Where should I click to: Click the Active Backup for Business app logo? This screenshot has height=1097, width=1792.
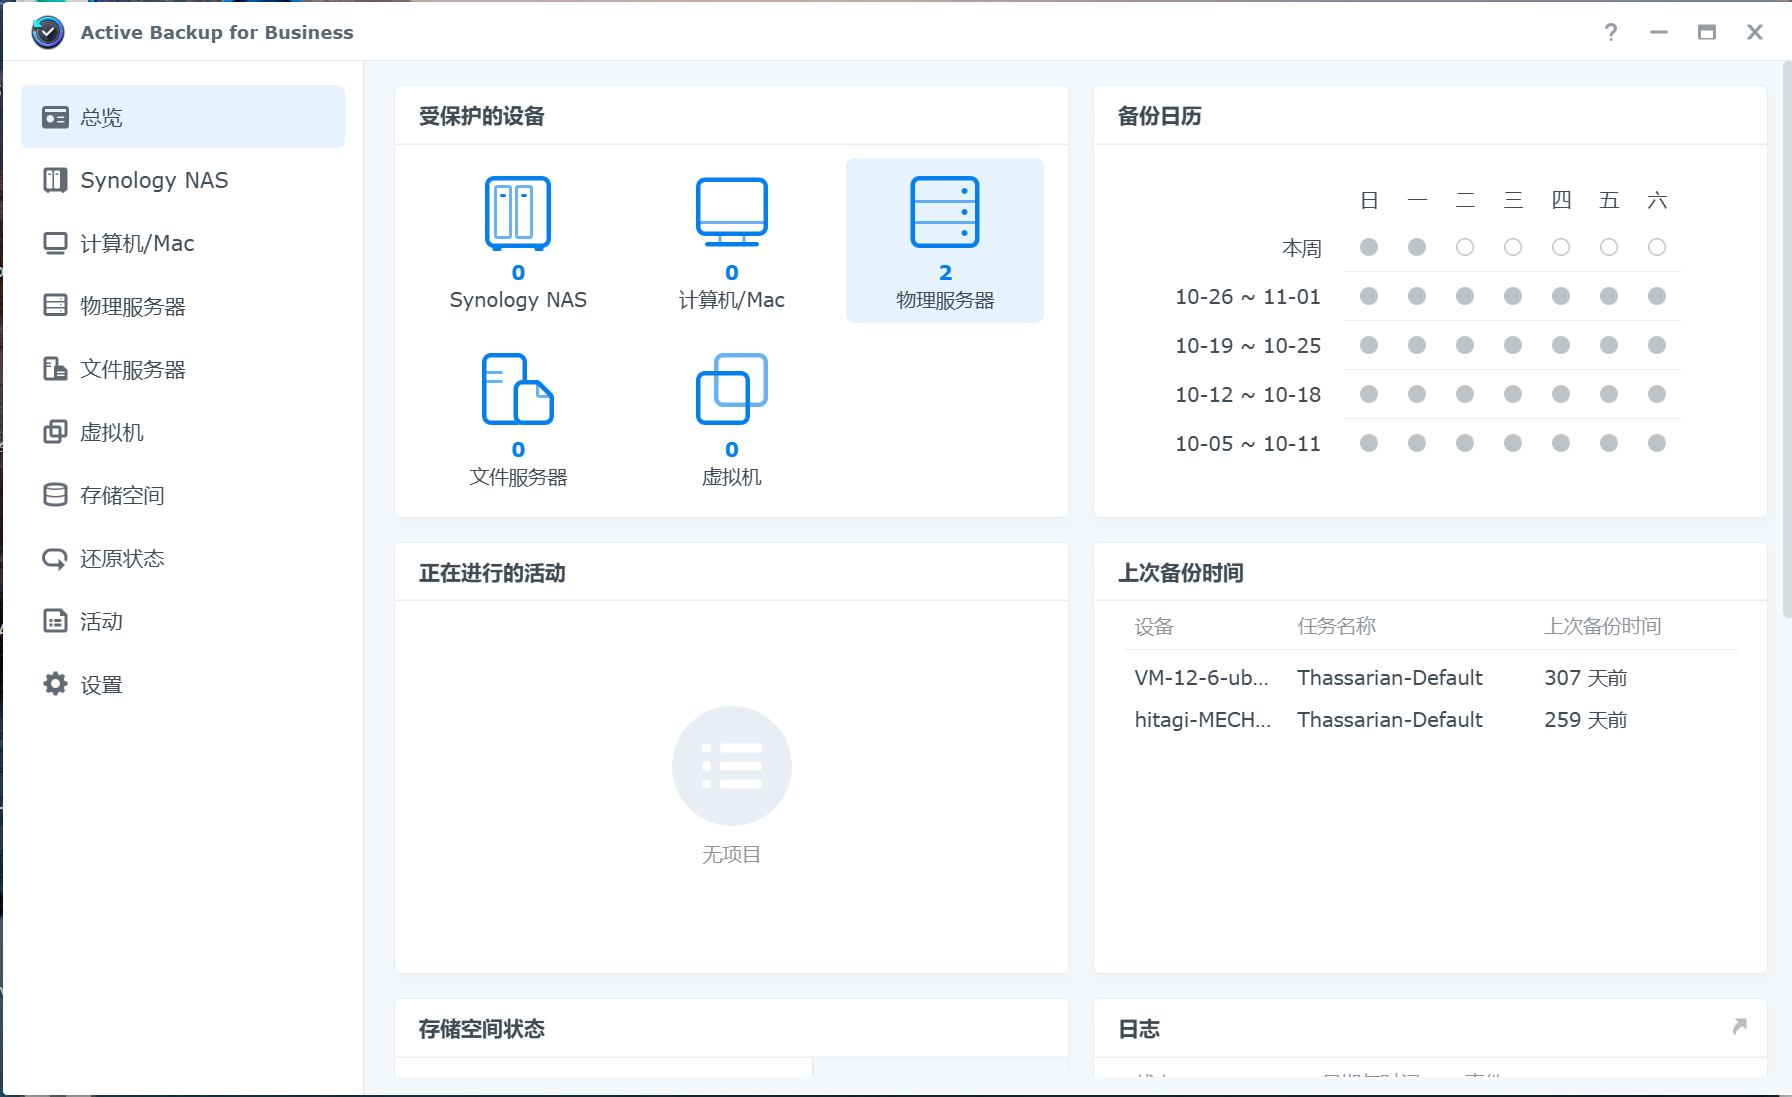(x=47, y=33)
